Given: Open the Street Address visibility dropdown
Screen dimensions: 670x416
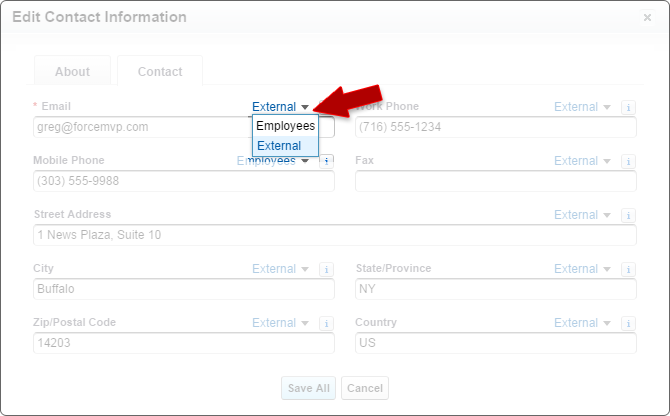Looking at the screenshot, I should click(x=582, y=215).
